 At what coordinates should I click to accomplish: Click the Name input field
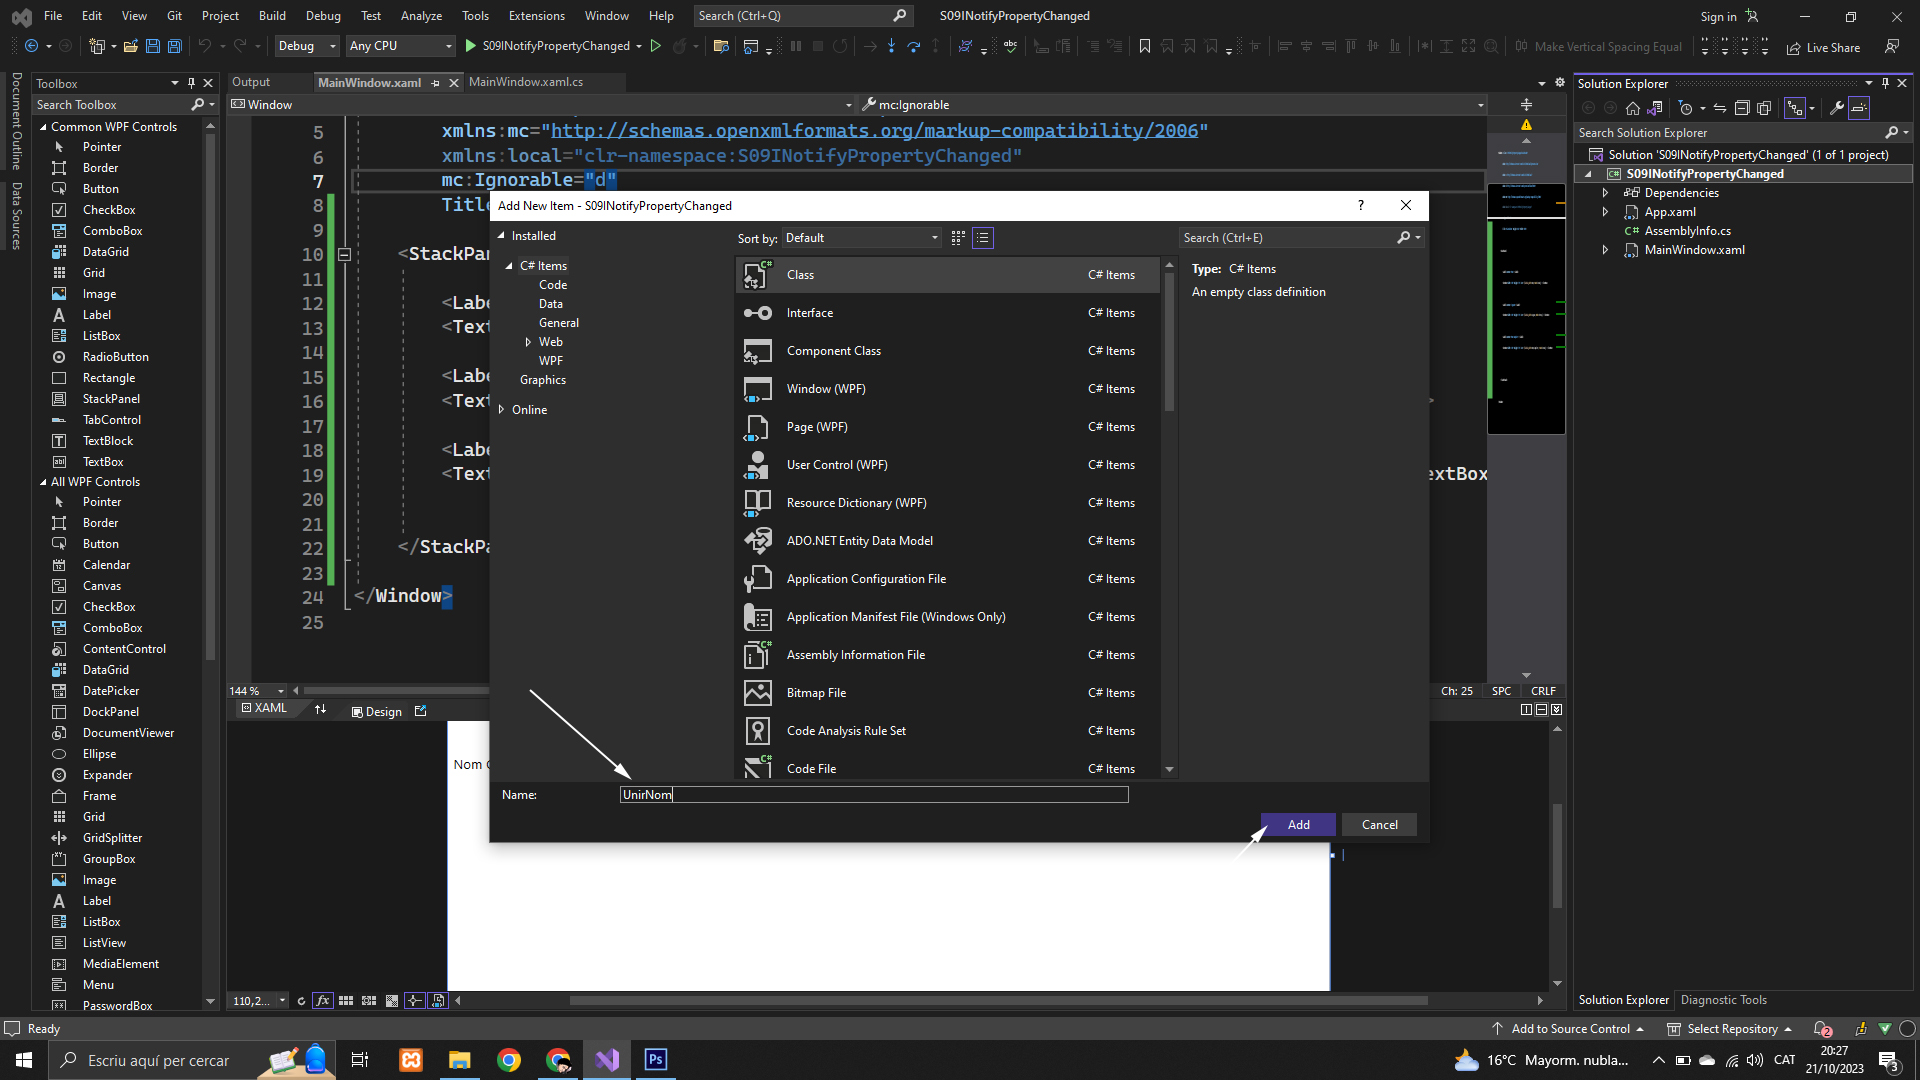(x=873, y=795)
